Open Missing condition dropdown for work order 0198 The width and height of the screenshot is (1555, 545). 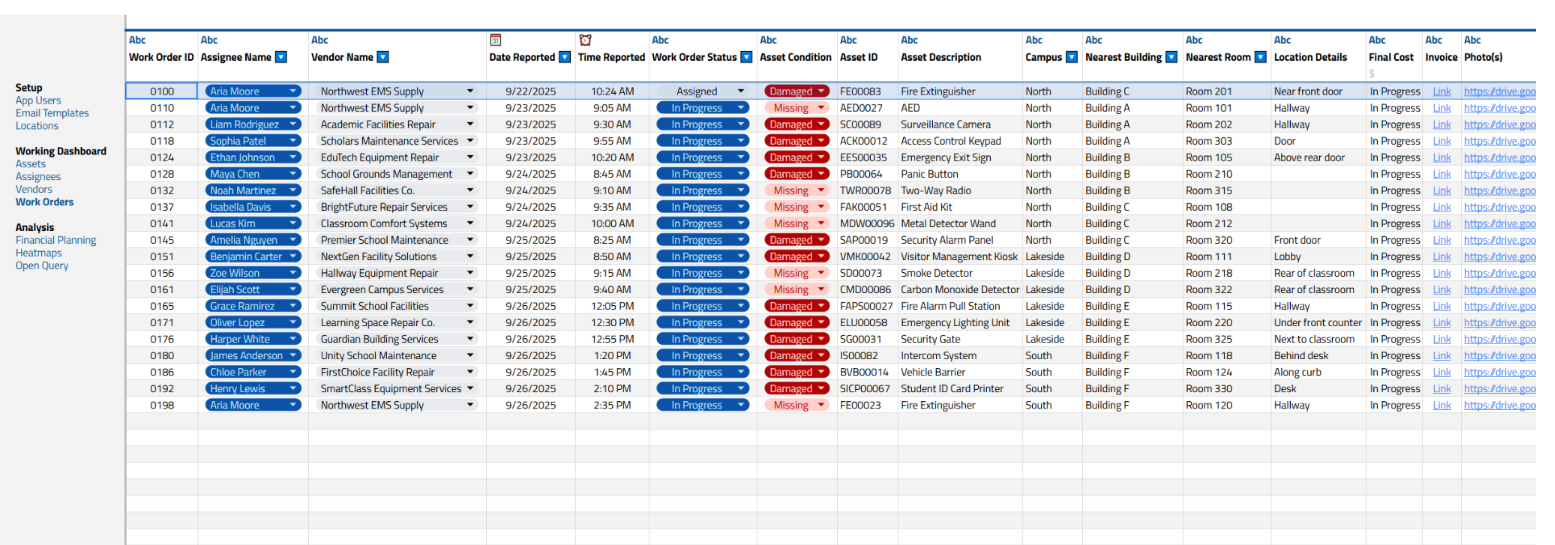pyautogui.click(x=821, y=406)
